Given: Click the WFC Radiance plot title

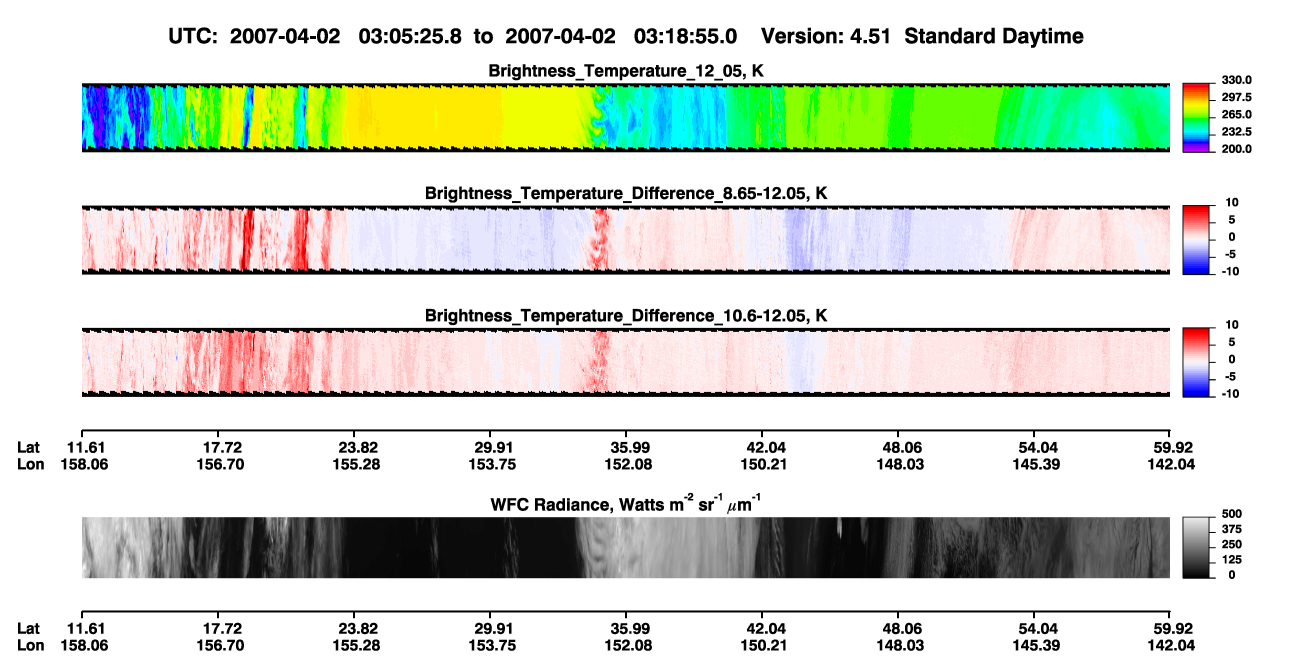Looking at the screenshot, I should (626, 504).
